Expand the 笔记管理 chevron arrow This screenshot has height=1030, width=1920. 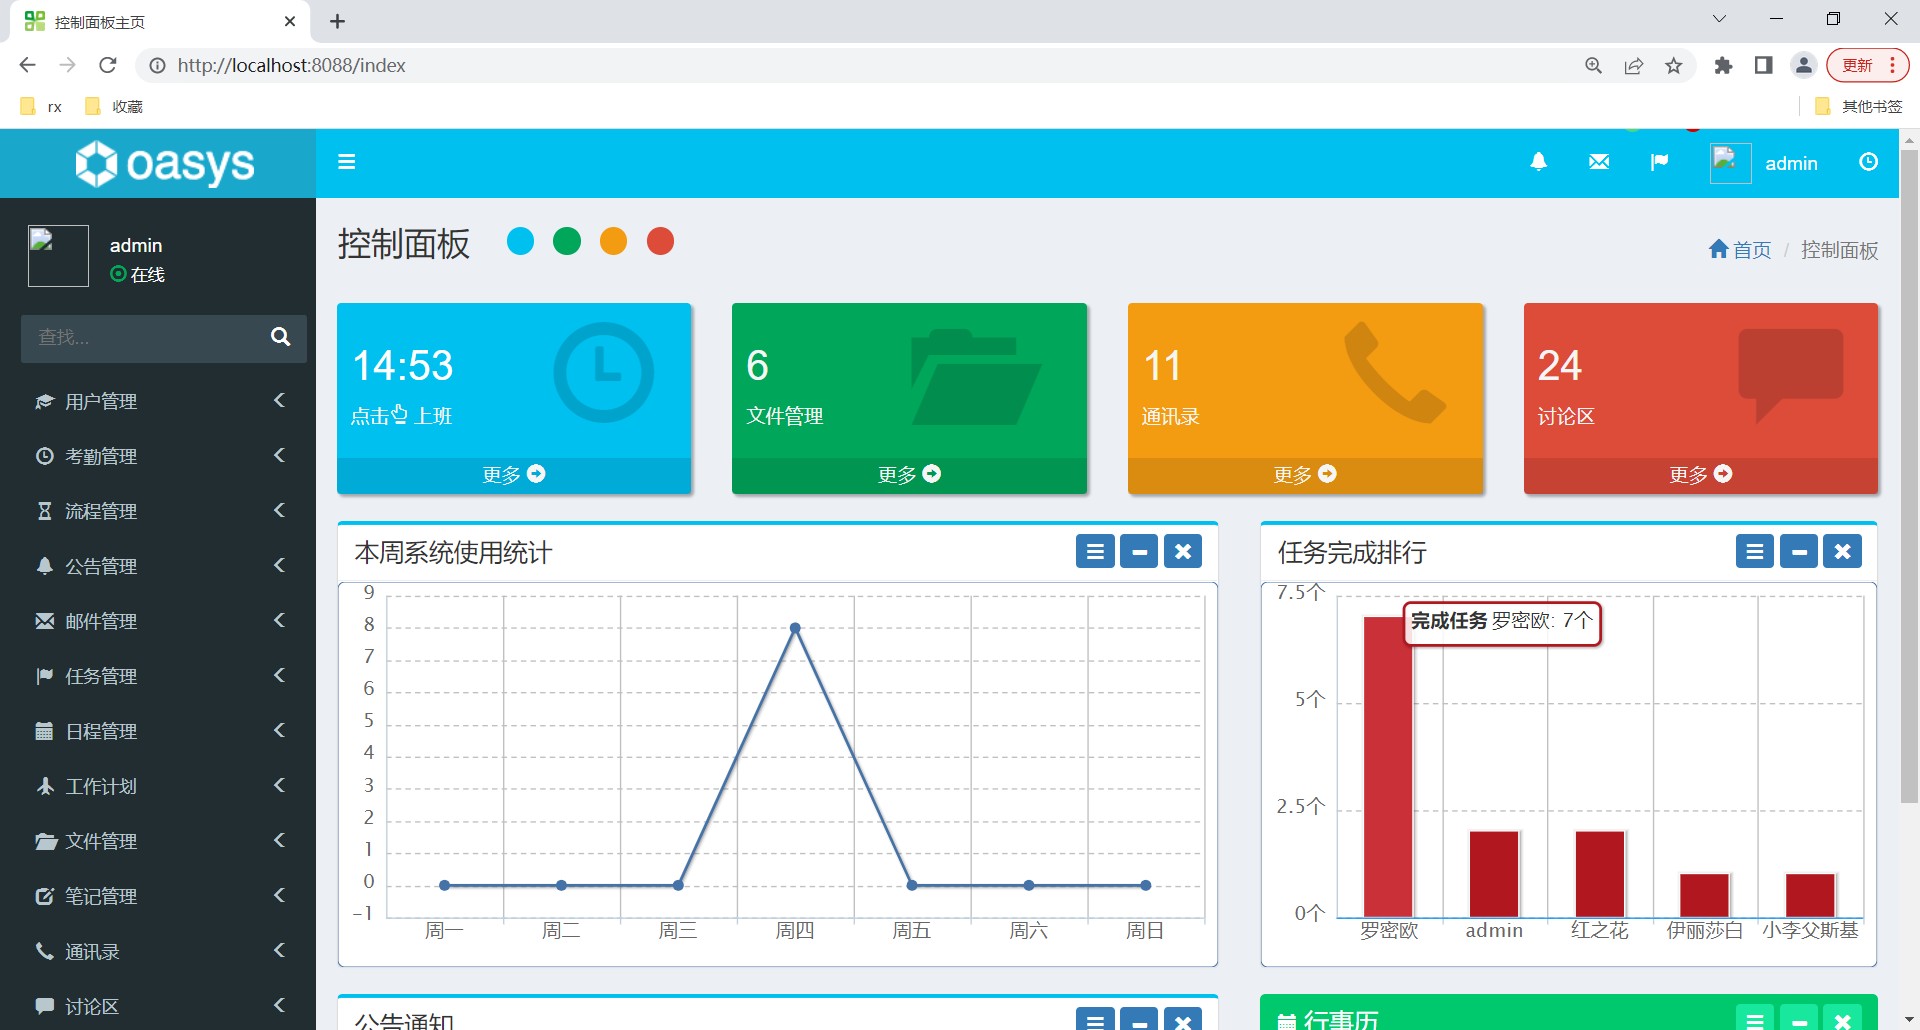tap(279, 895)
